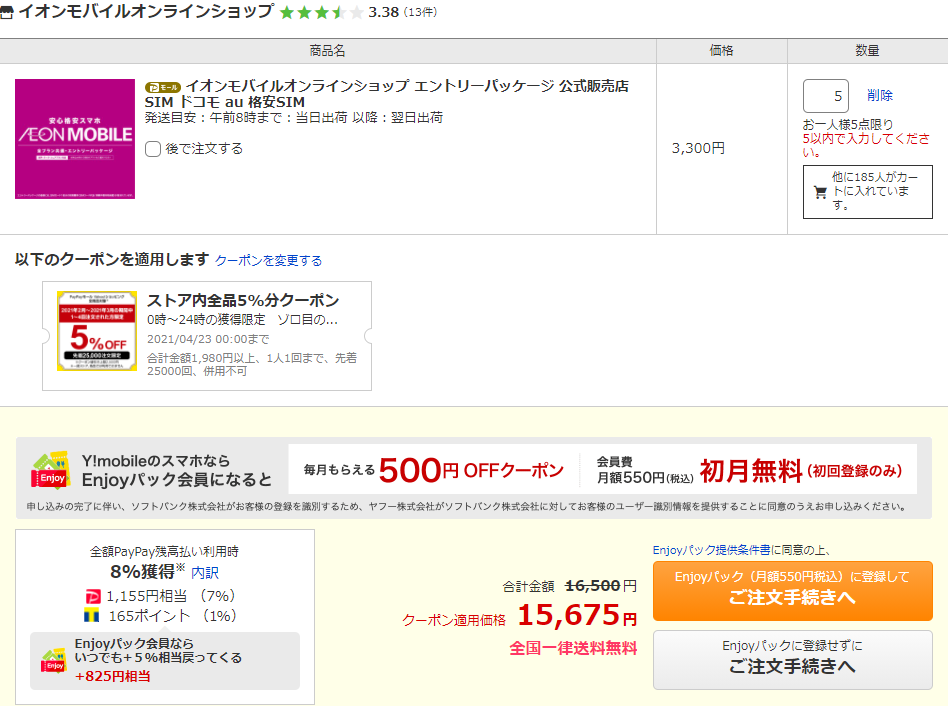Click the 15,675円 coupon price
The image size is (948, 706).
click(577, 615)
